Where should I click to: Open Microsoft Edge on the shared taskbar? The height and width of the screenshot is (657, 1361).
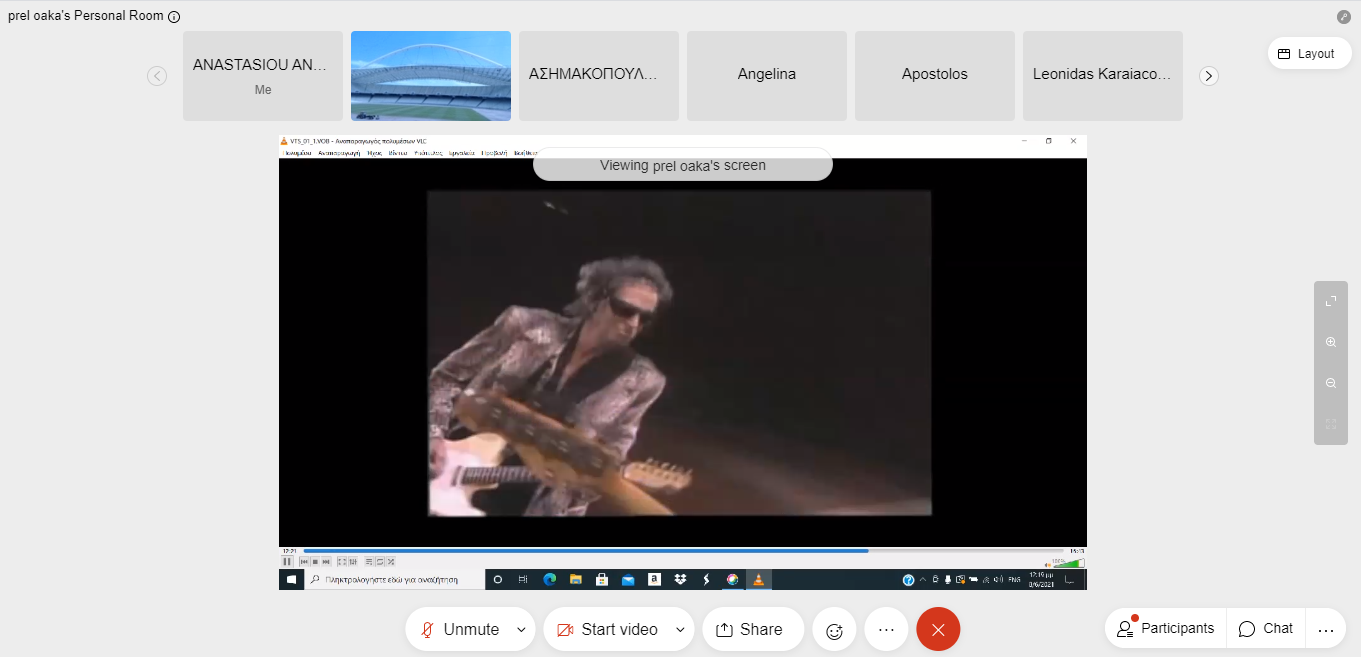coord(549,579)
